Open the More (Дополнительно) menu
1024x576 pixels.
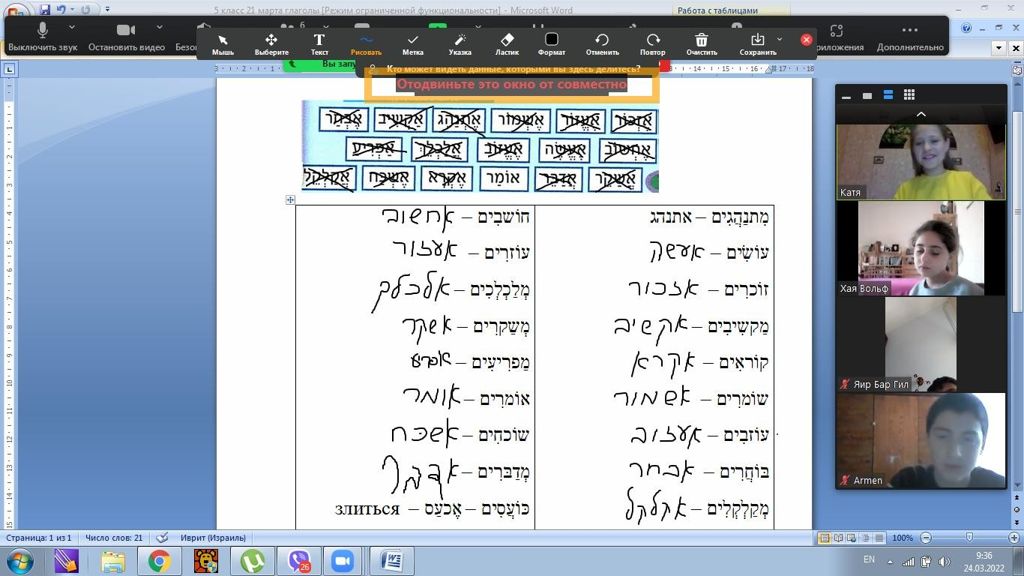pyautogui.click(x=910, y=37)
